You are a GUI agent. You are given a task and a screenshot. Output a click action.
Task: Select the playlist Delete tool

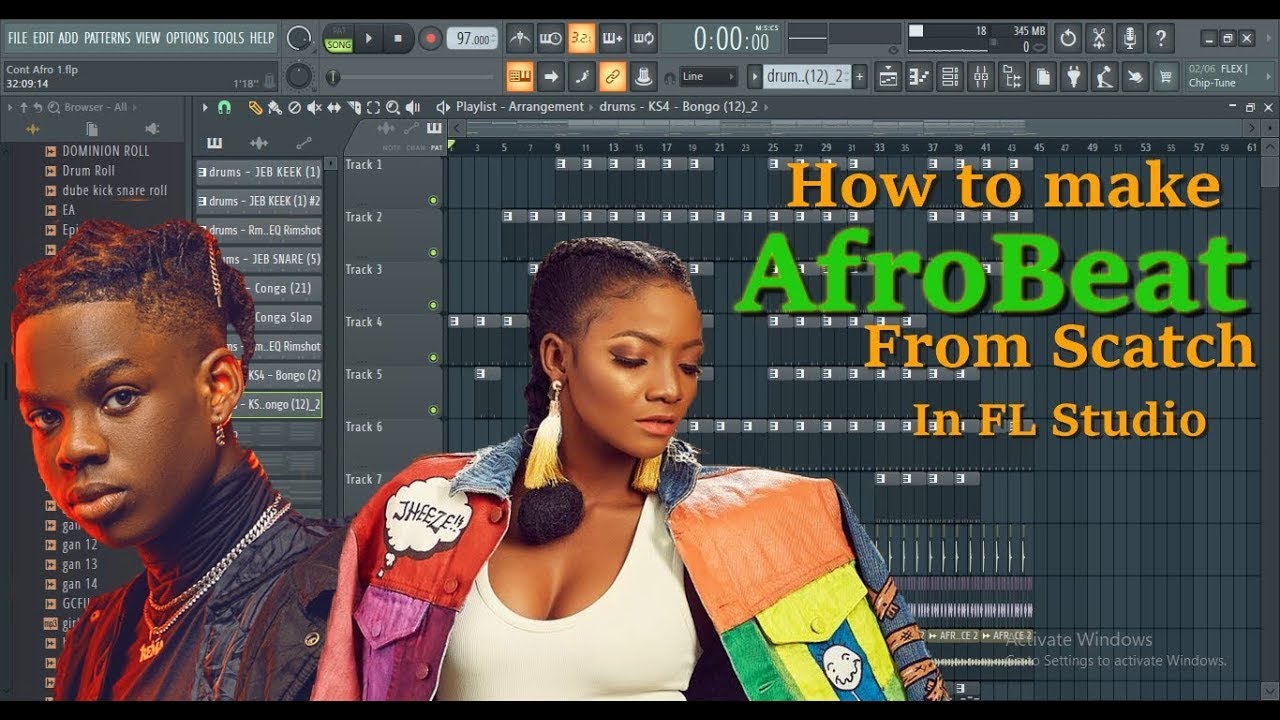[294, 107]
